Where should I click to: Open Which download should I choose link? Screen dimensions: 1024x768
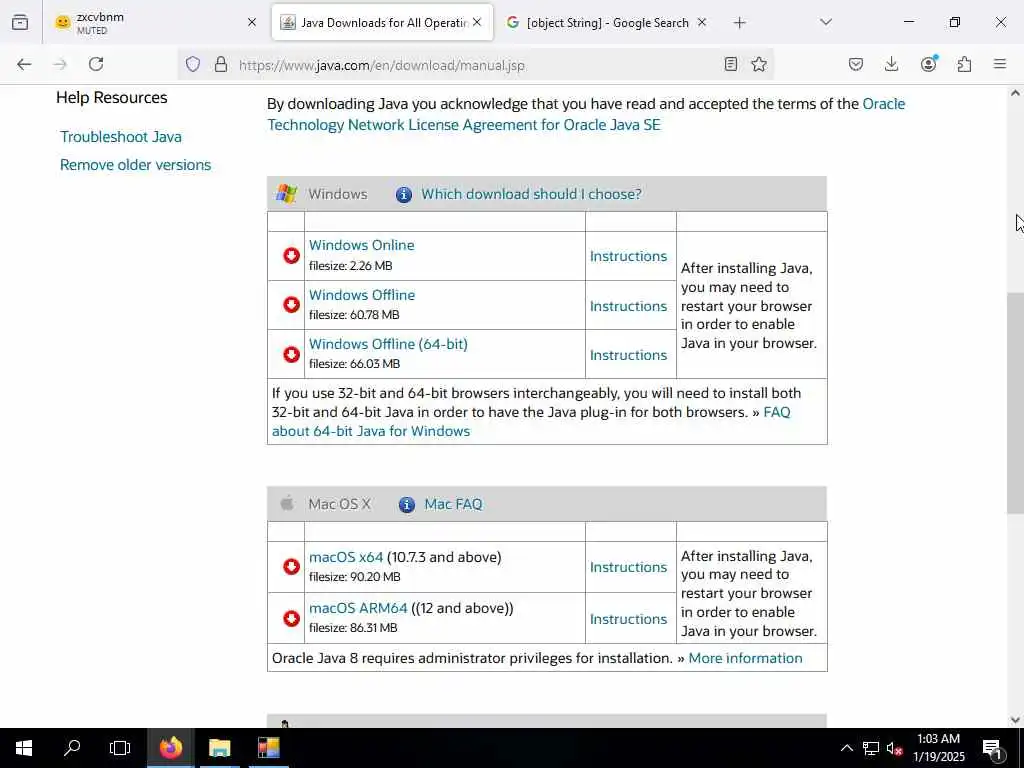click(531, 194)
